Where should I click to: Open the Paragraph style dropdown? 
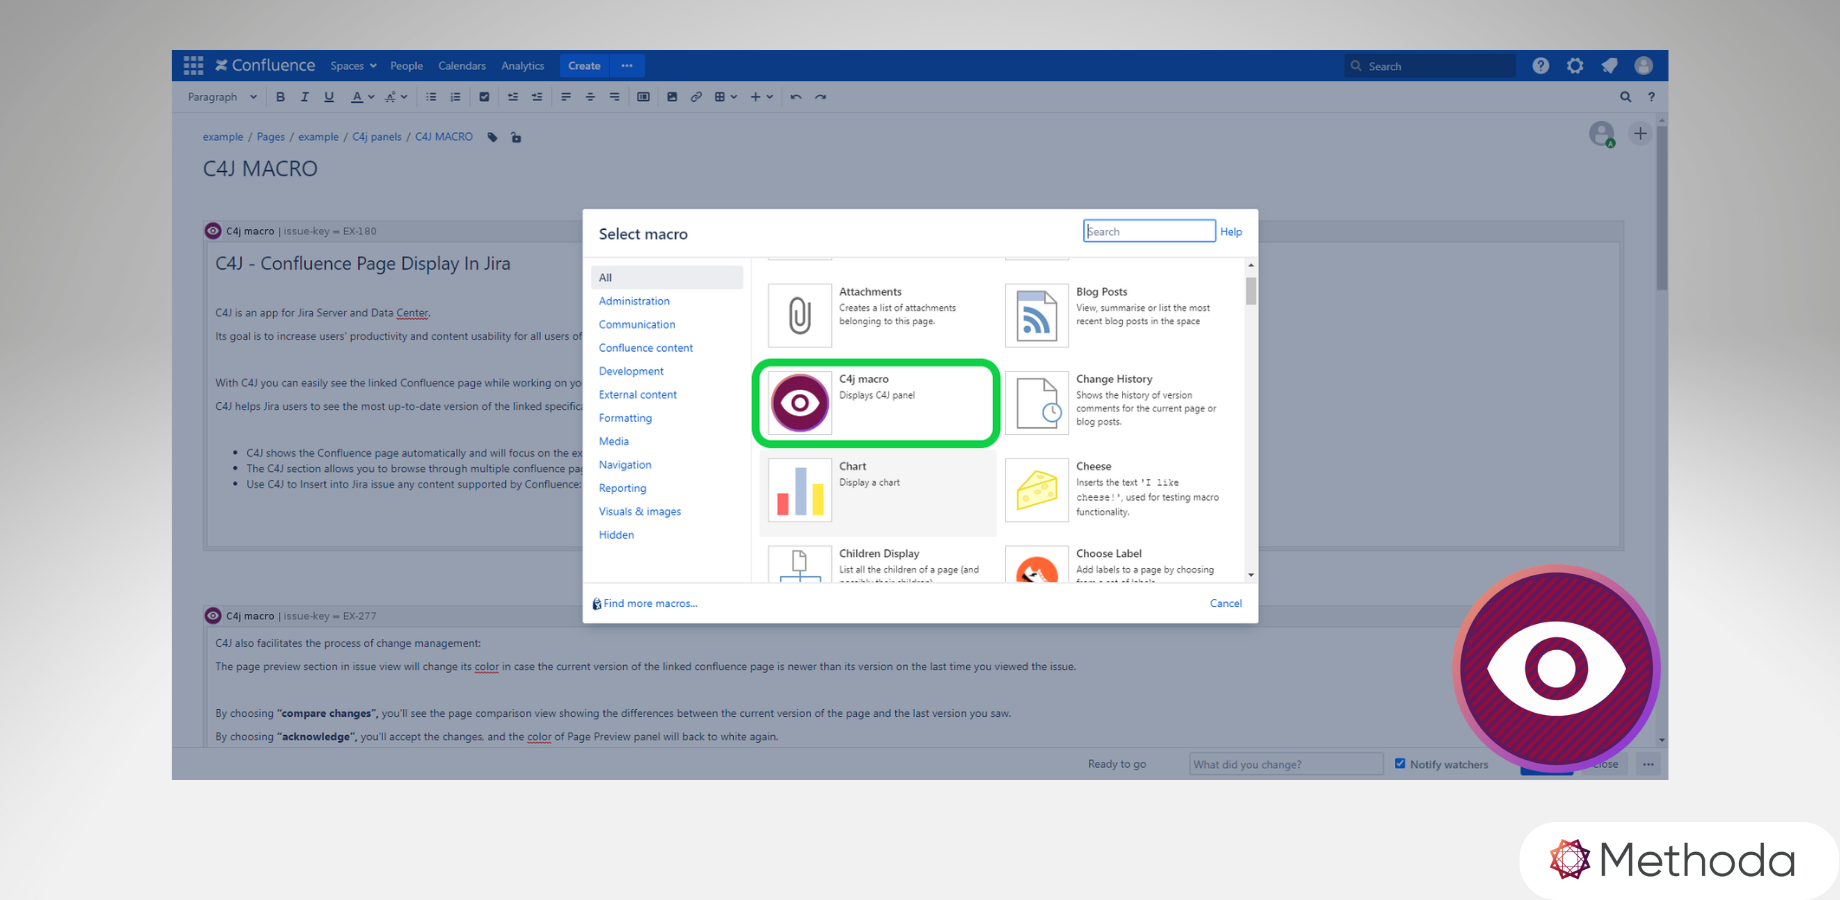[x=222, y=97]
